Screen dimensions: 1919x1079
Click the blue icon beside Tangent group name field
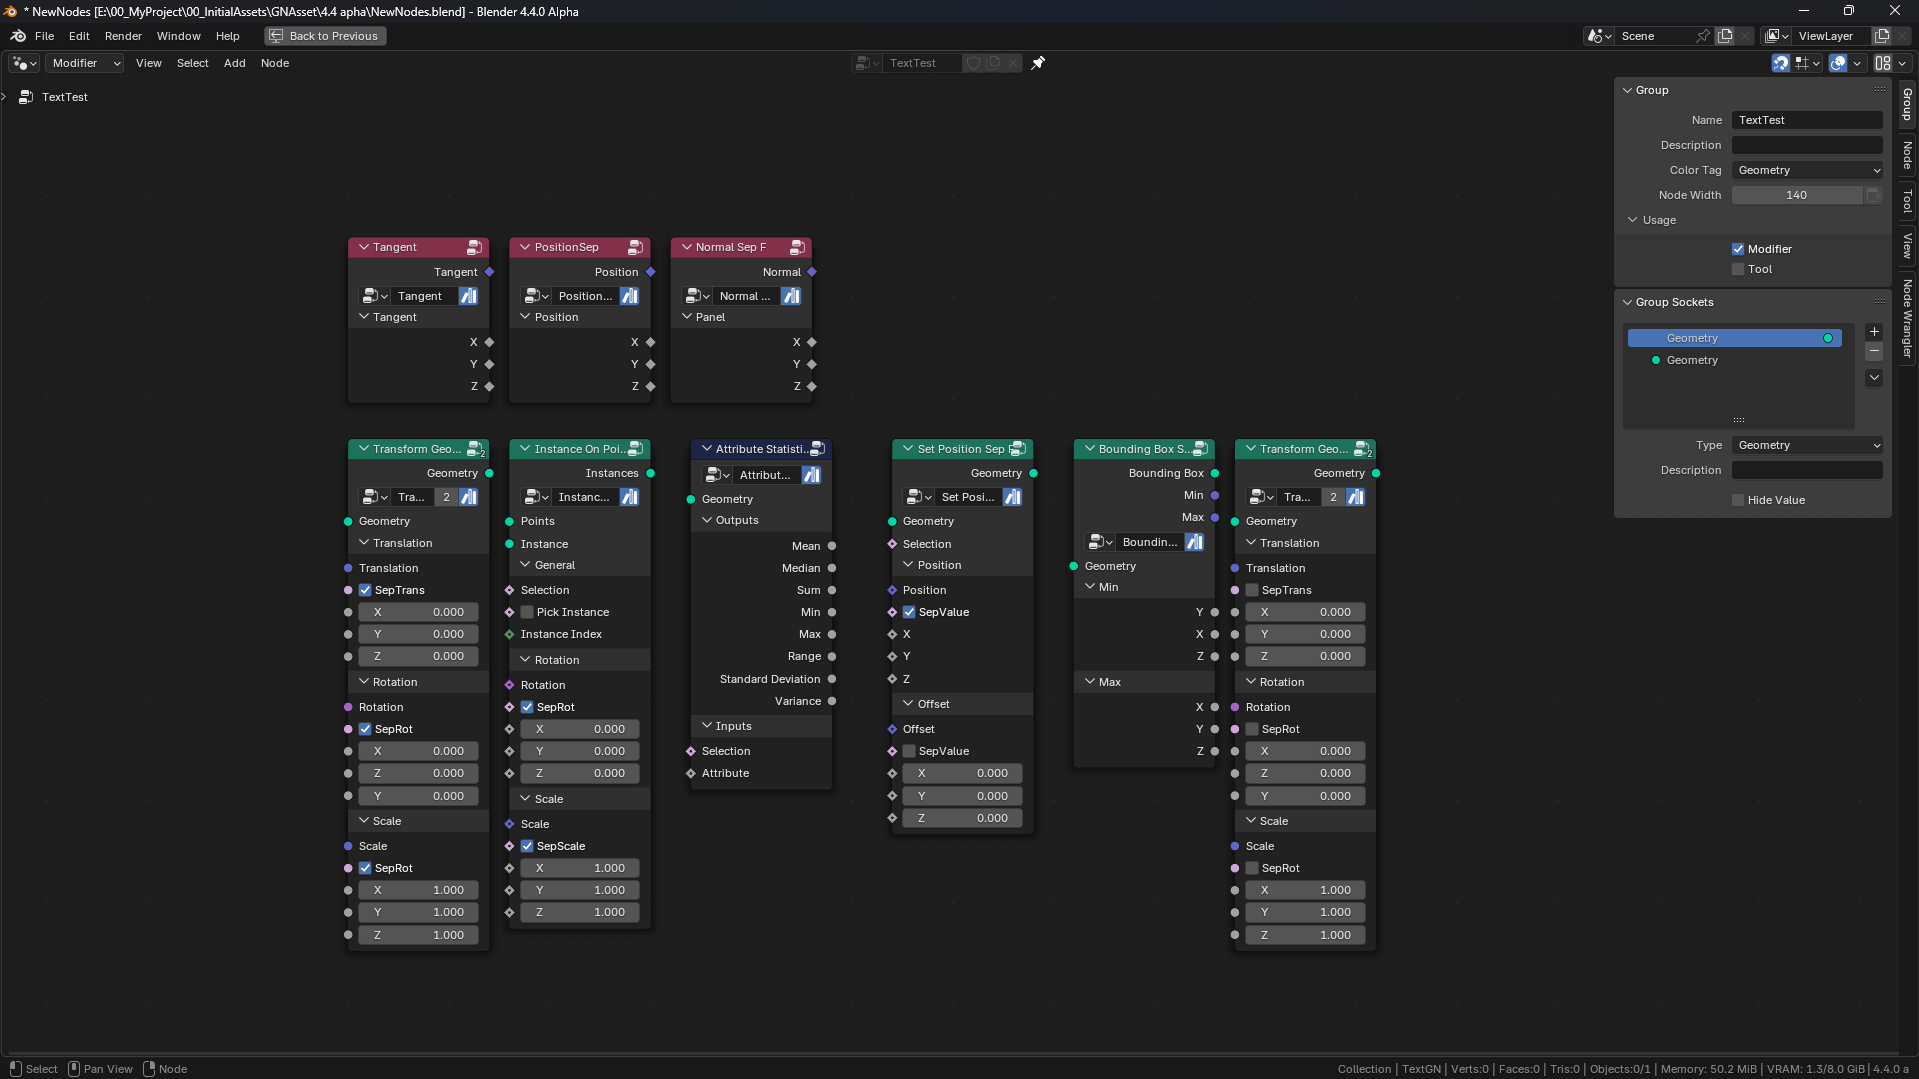click(468, 296)
